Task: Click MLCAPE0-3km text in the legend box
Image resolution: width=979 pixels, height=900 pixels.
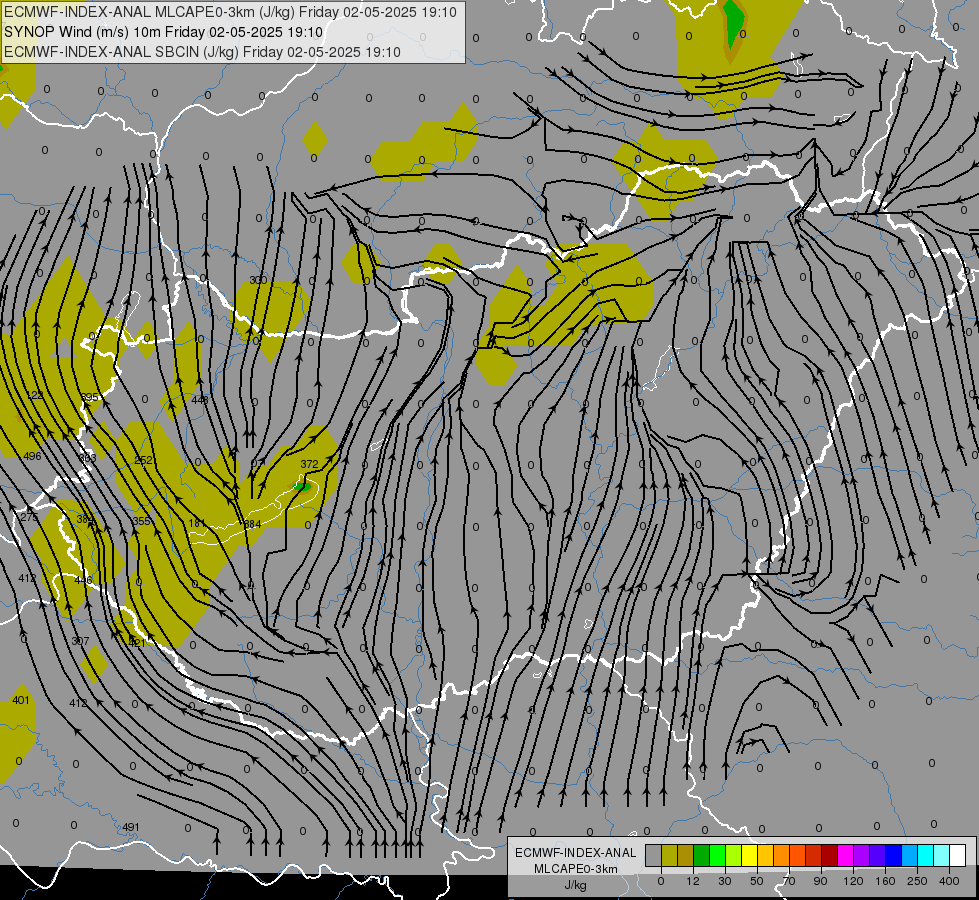Action: click(x=576, y=869)
